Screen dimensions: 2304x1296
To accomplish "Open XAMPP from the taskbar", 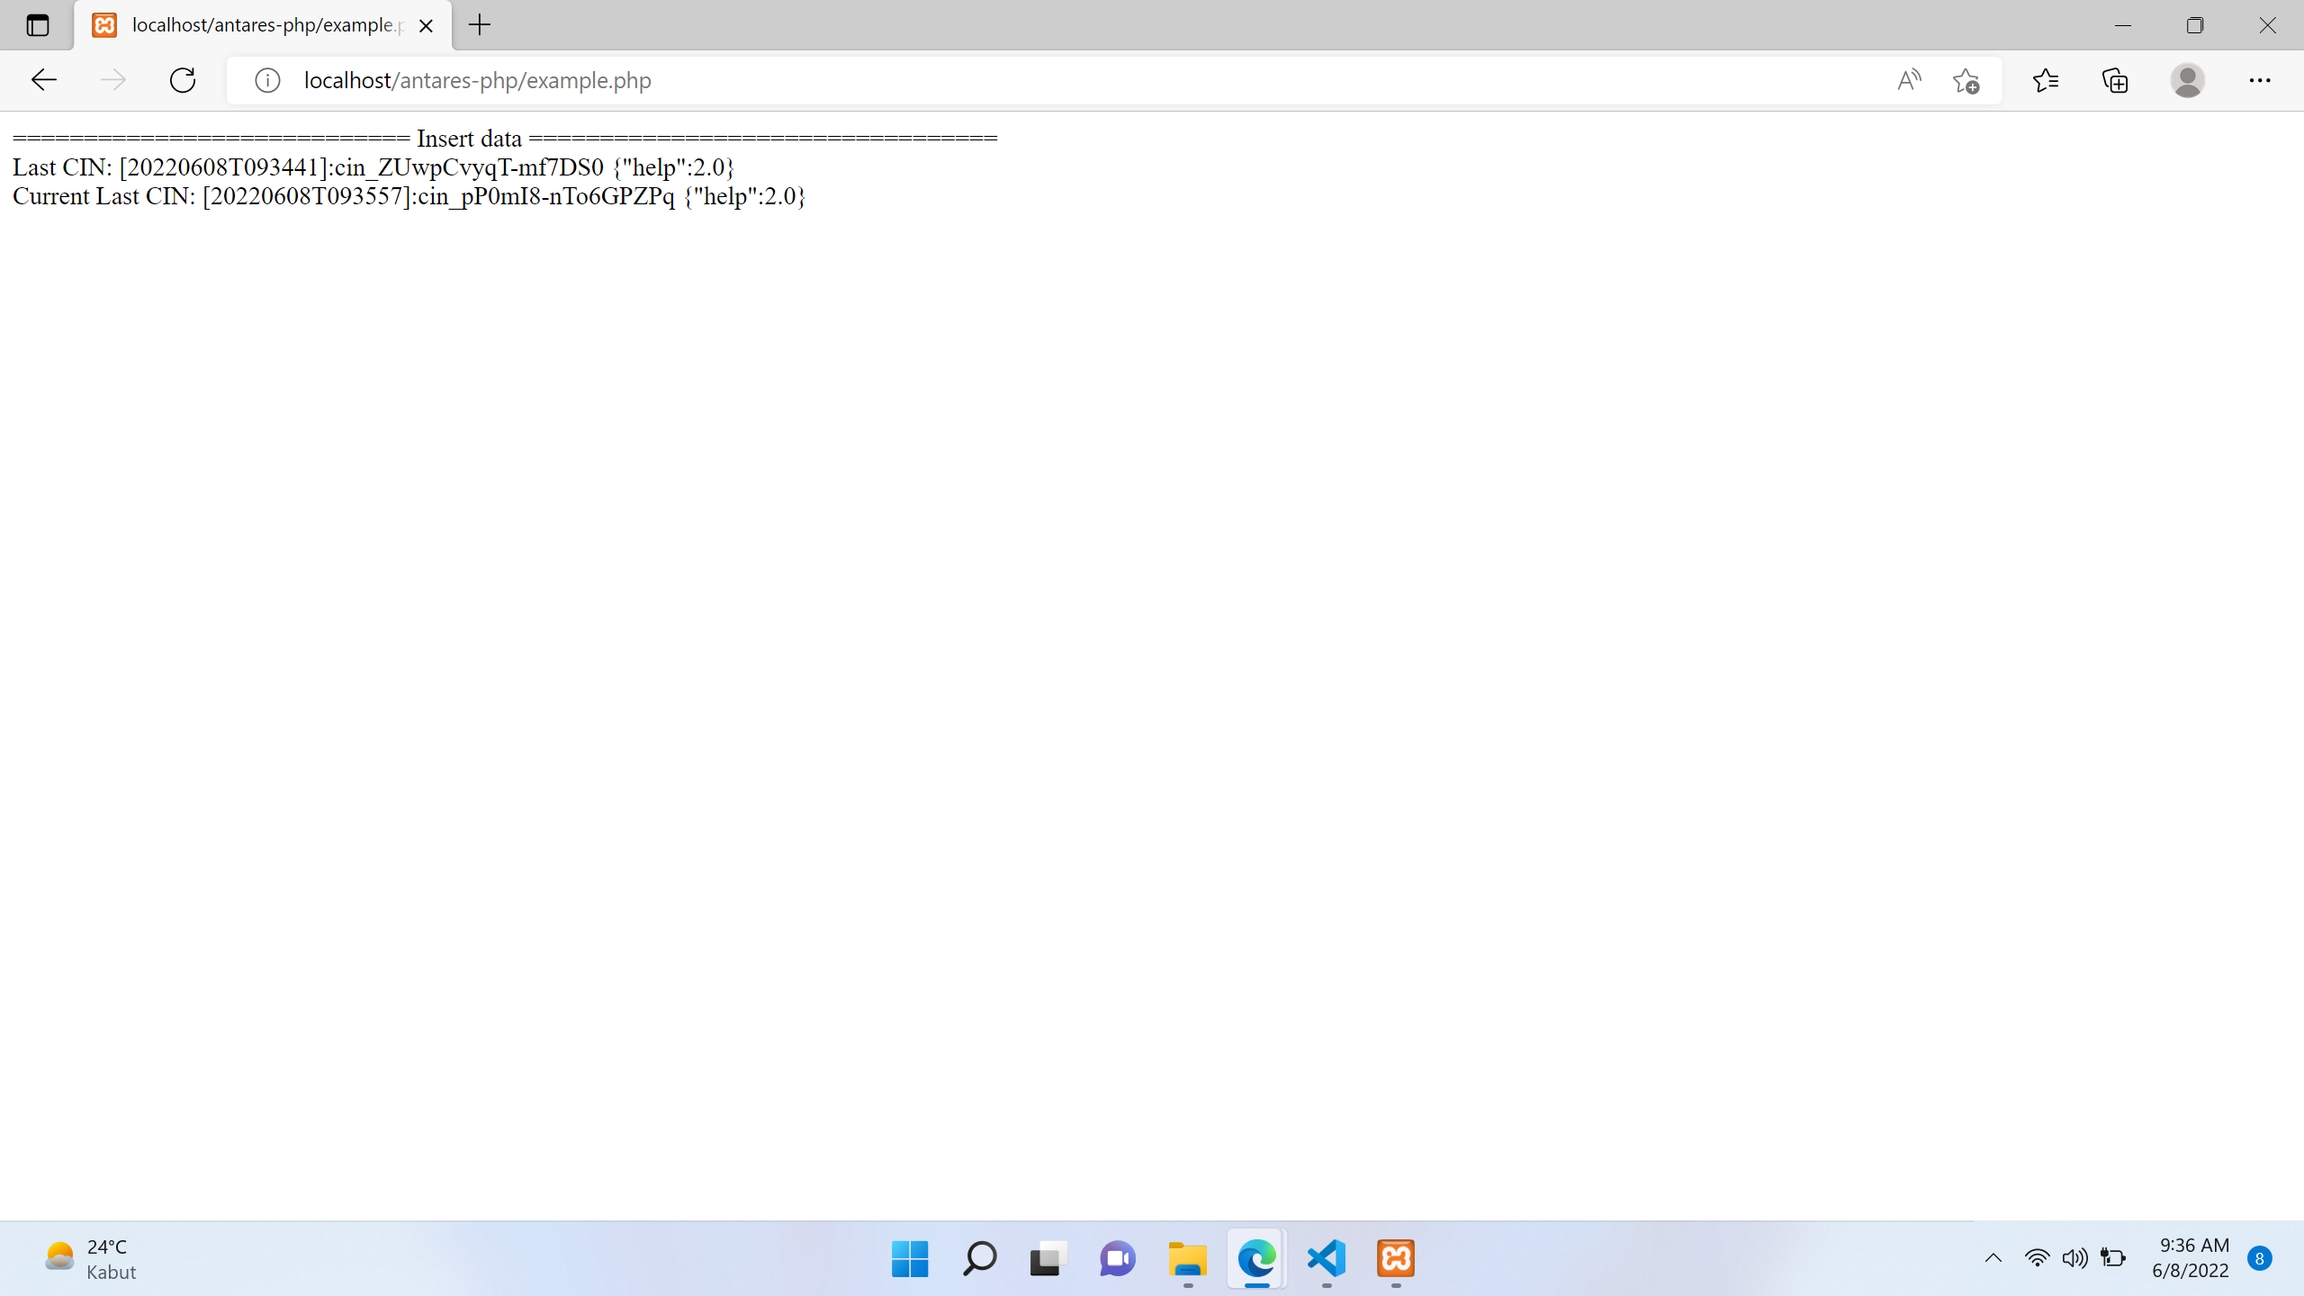I will tap(1395, 1258).
